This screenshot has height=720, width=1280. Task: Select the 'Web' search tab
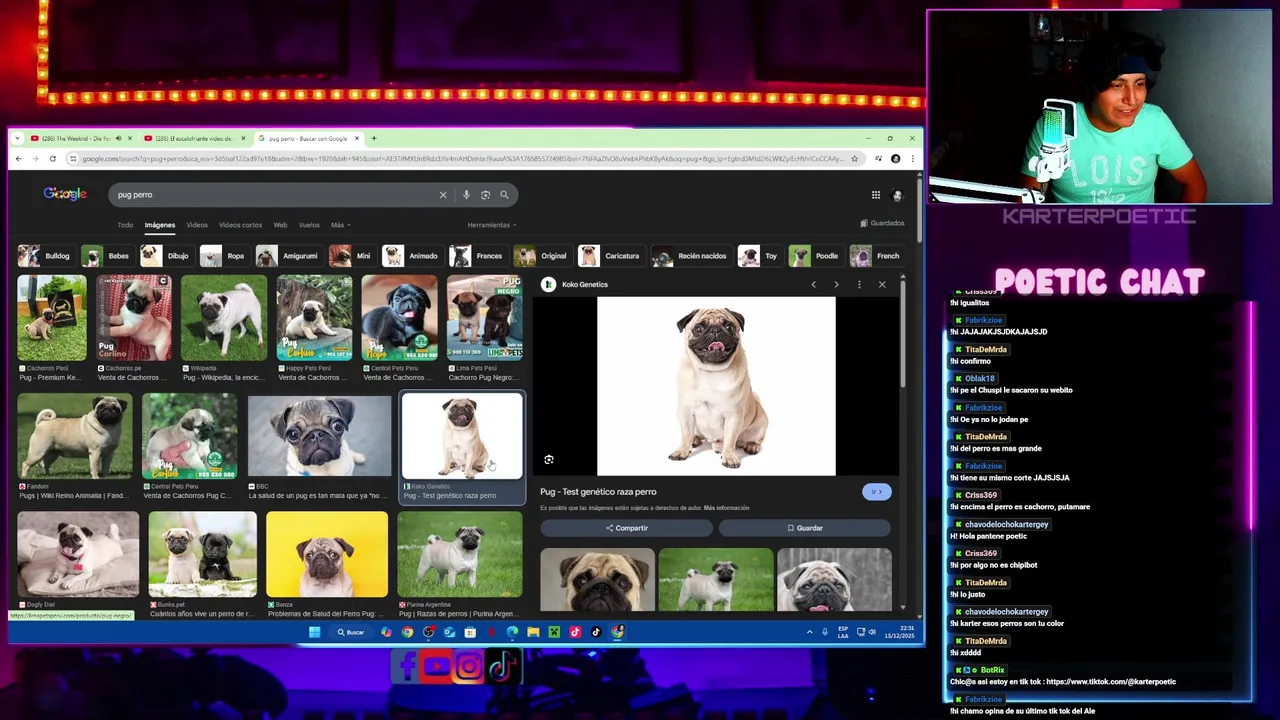pyautogui.click(x=280, y=225)
